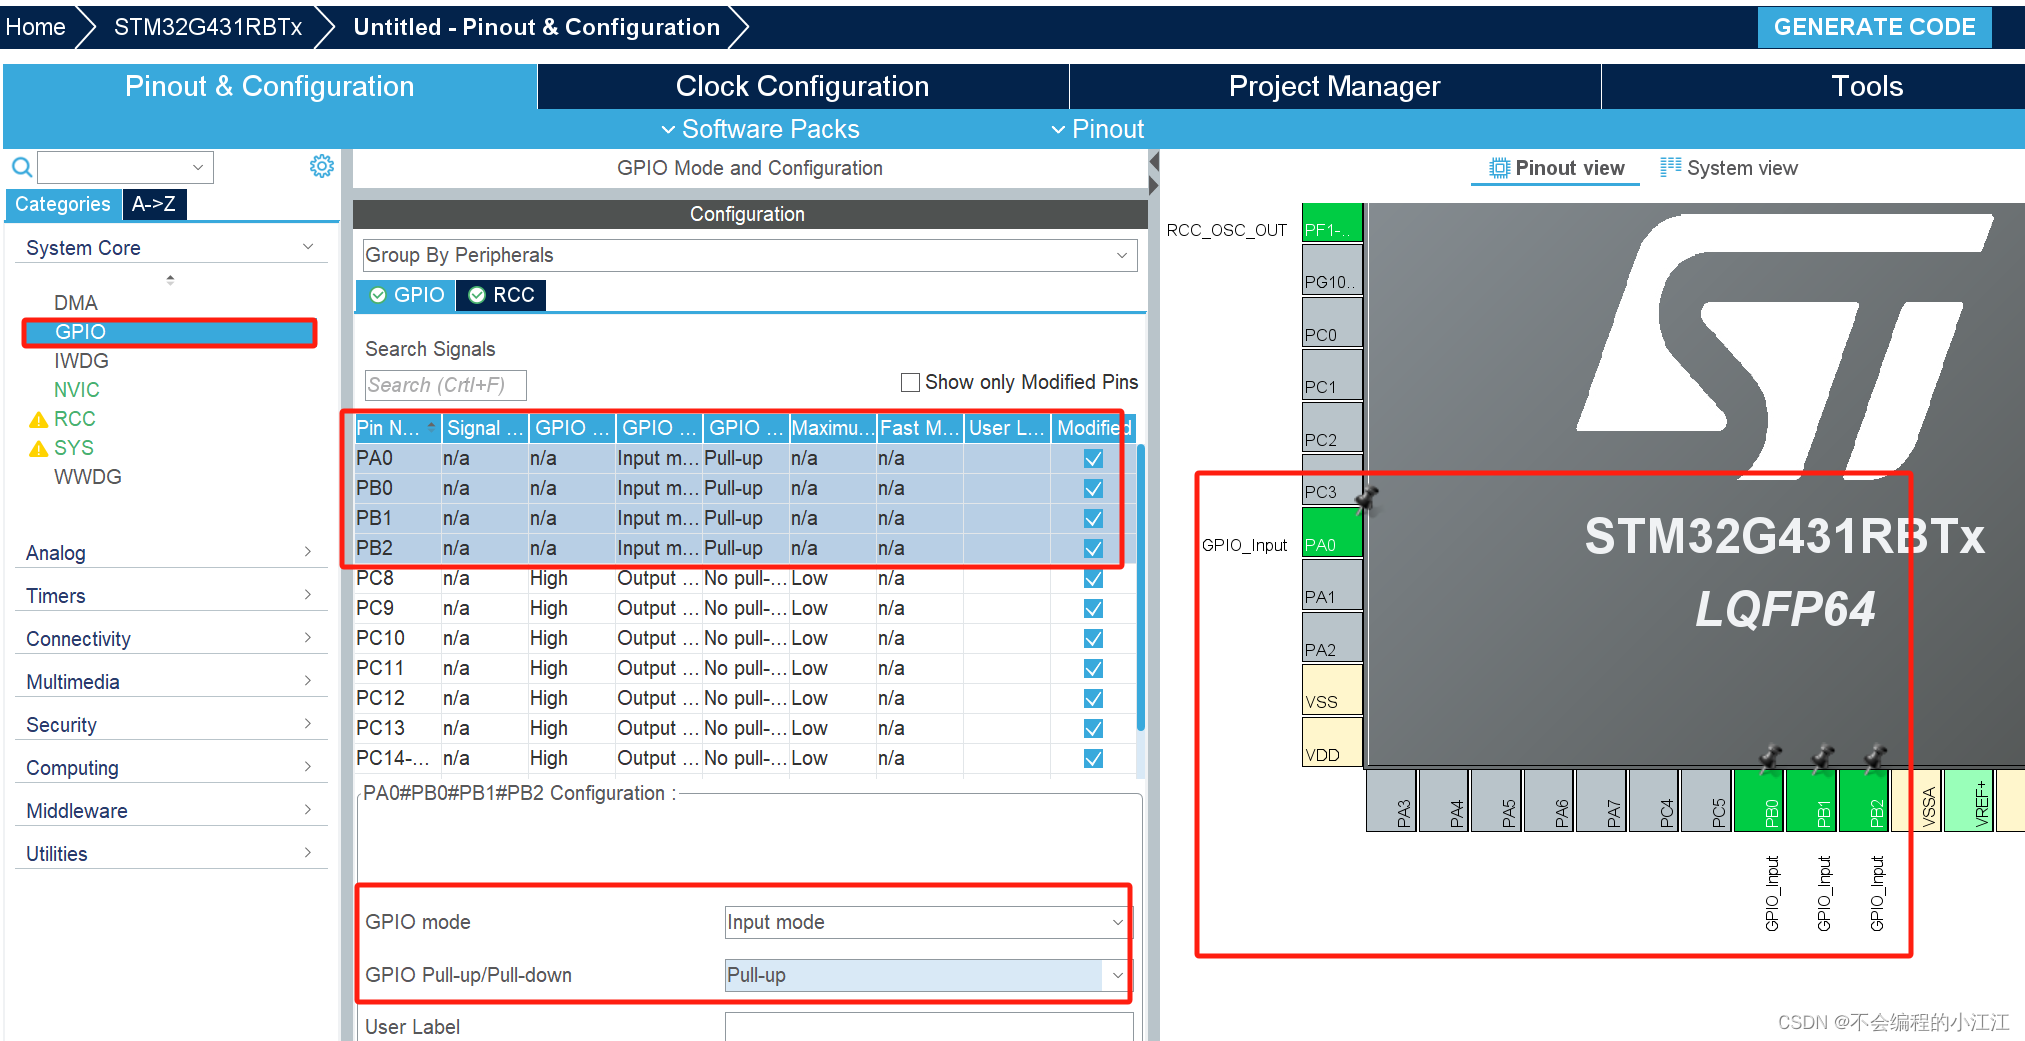Switch to System view tab
Screen dimensions: 2025x1041
click(x=1729, y=168)
